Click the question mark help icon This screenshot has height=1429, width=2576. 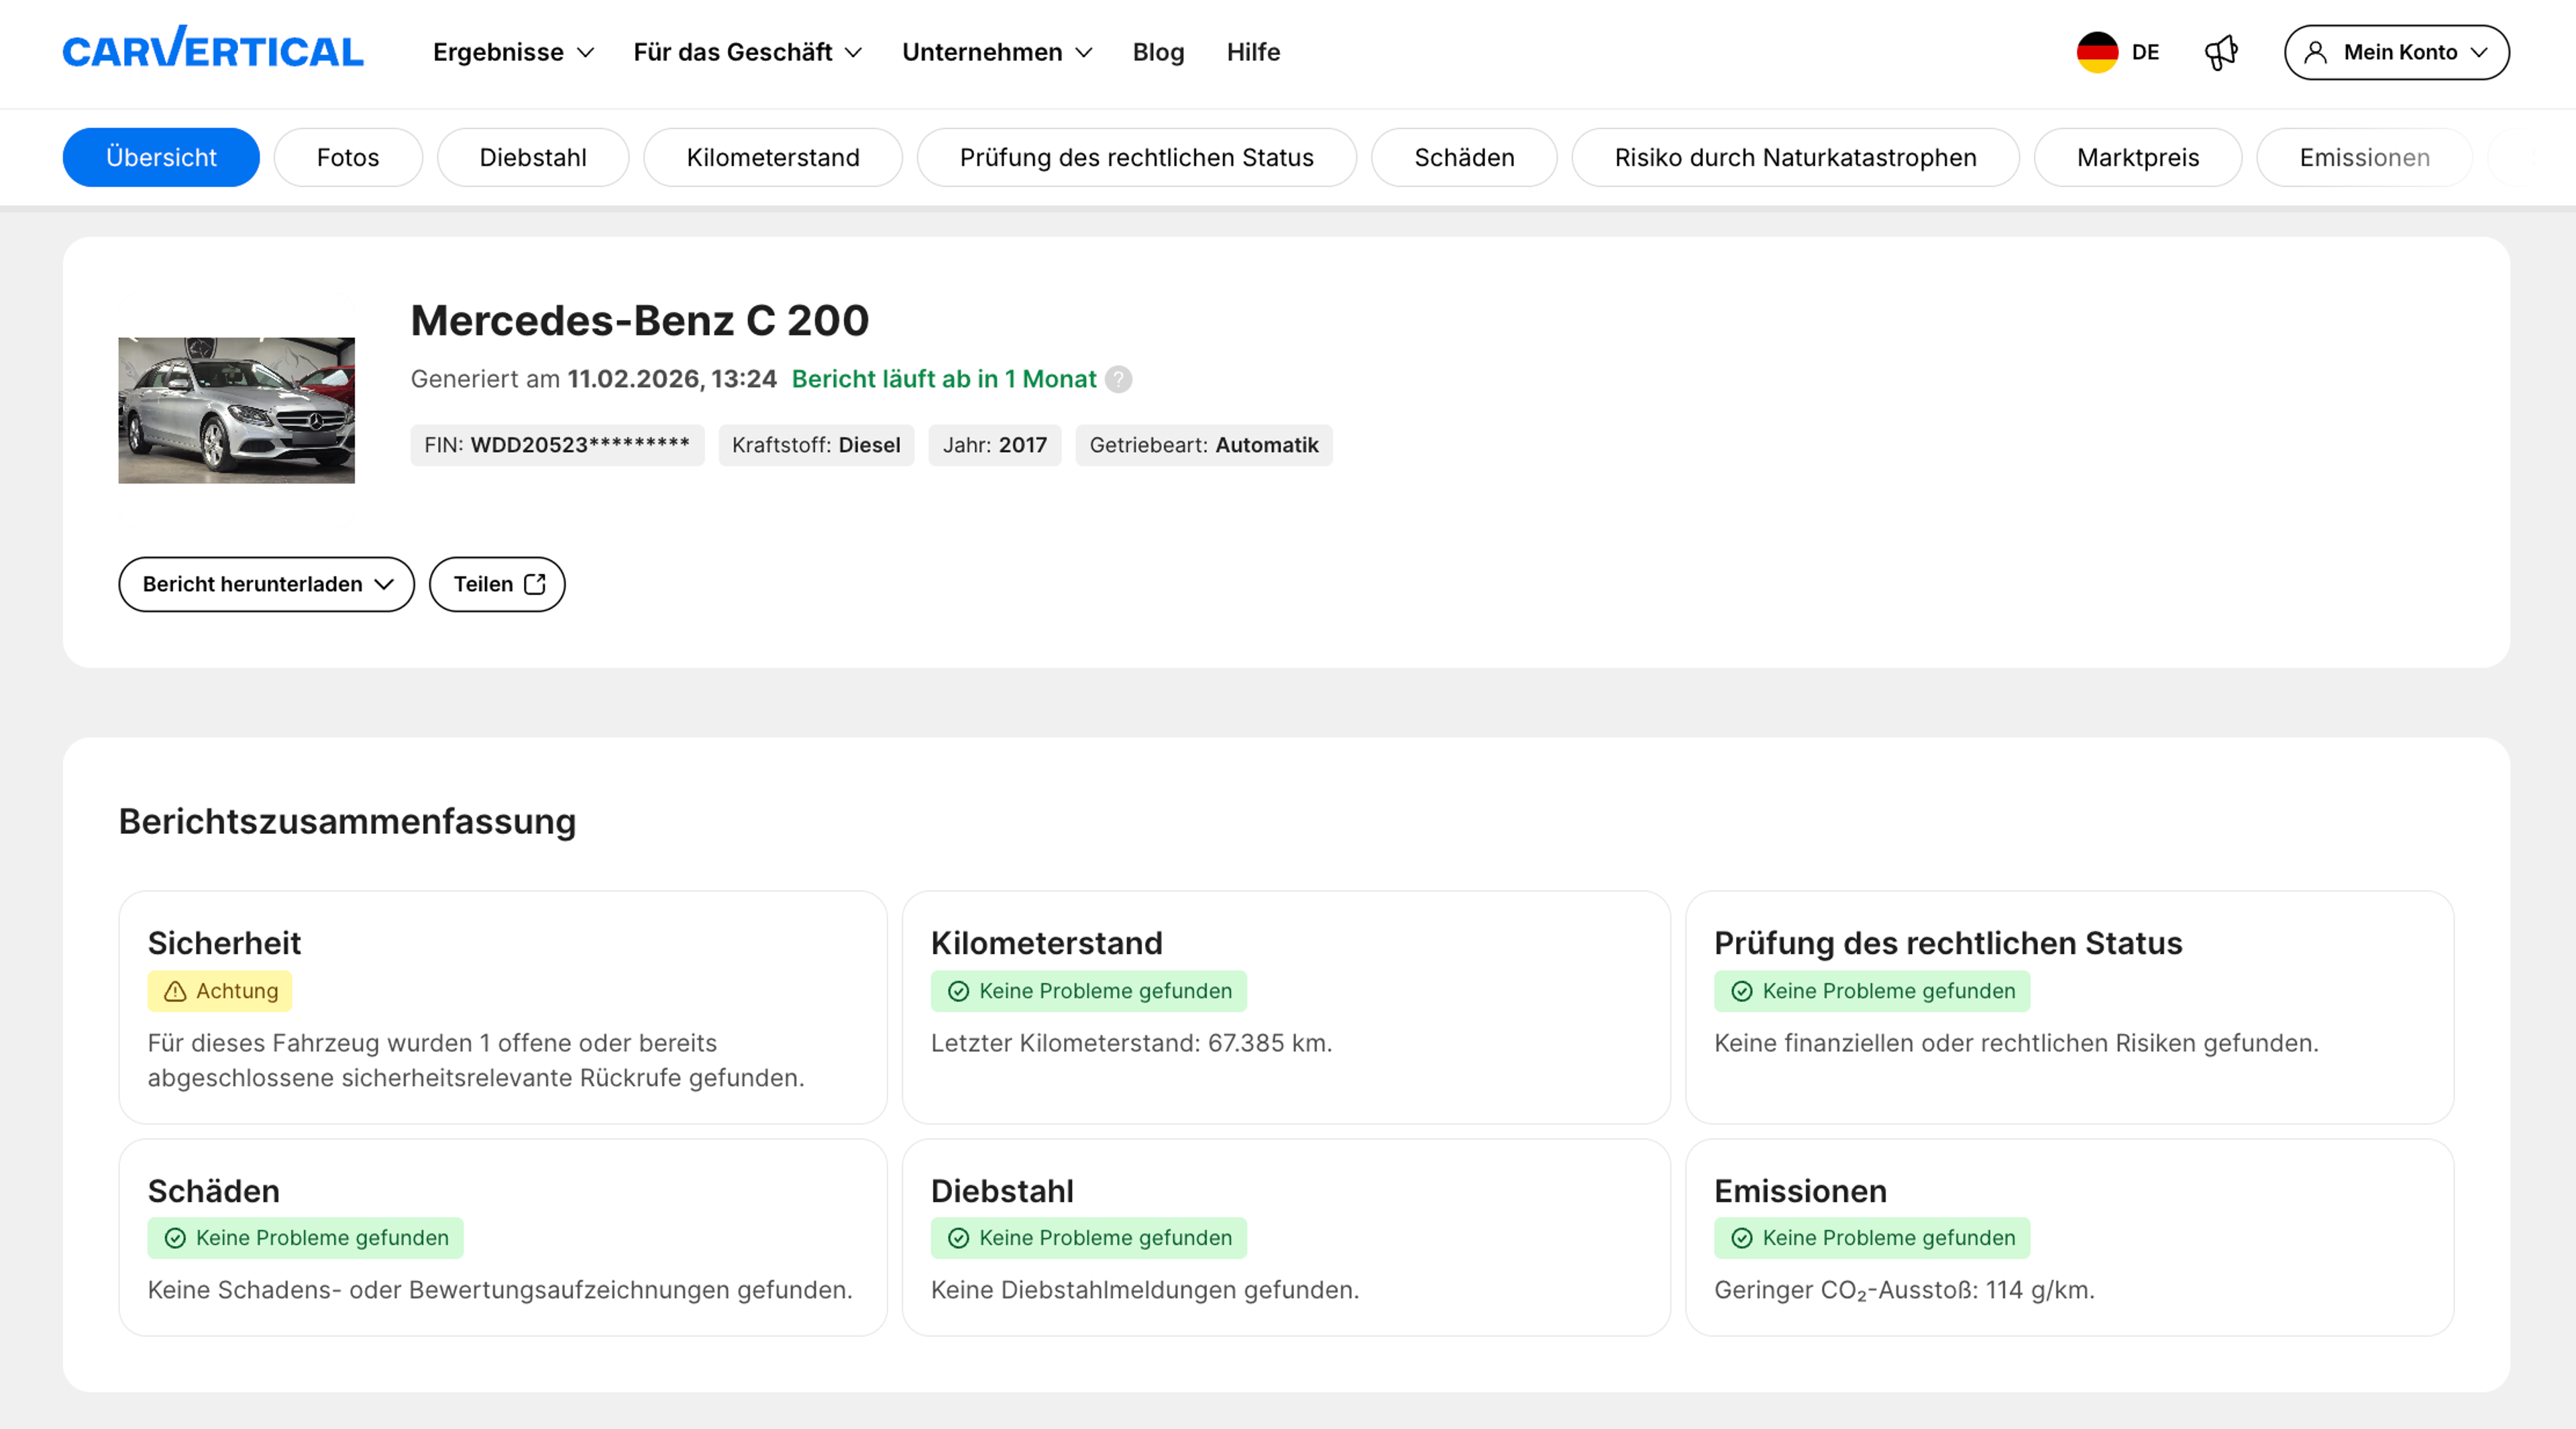click(x=1118, y=379)
